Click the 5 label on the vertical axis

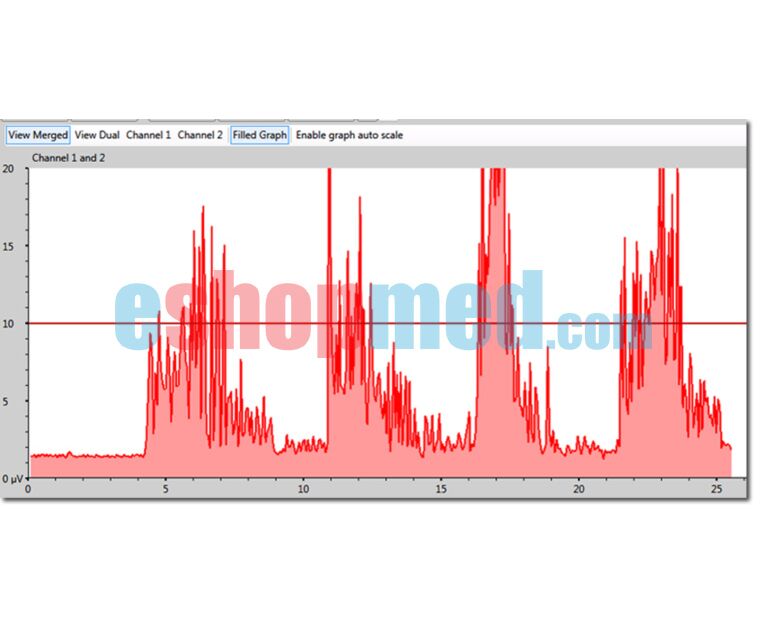(x=11, y=401)
